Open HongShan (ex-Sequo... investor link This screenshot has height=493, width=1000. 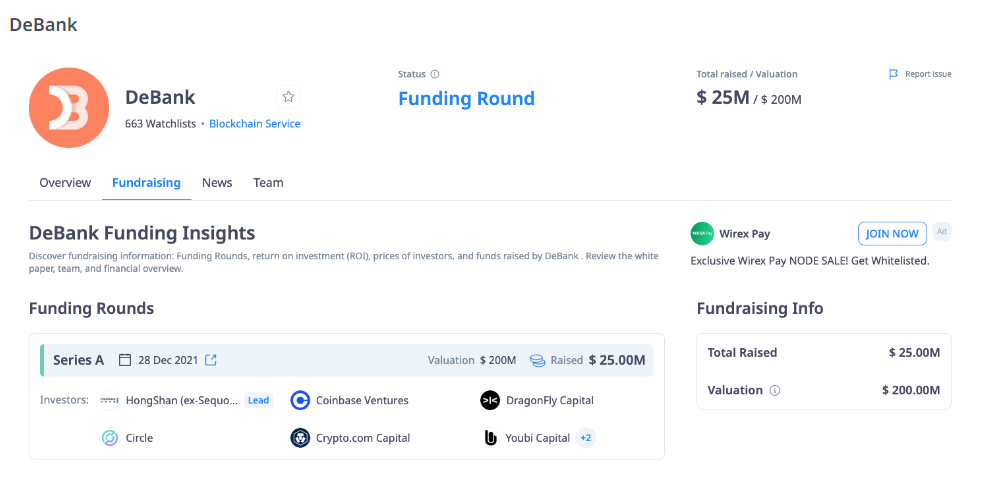pyautogui.click(x=182, y=401)
